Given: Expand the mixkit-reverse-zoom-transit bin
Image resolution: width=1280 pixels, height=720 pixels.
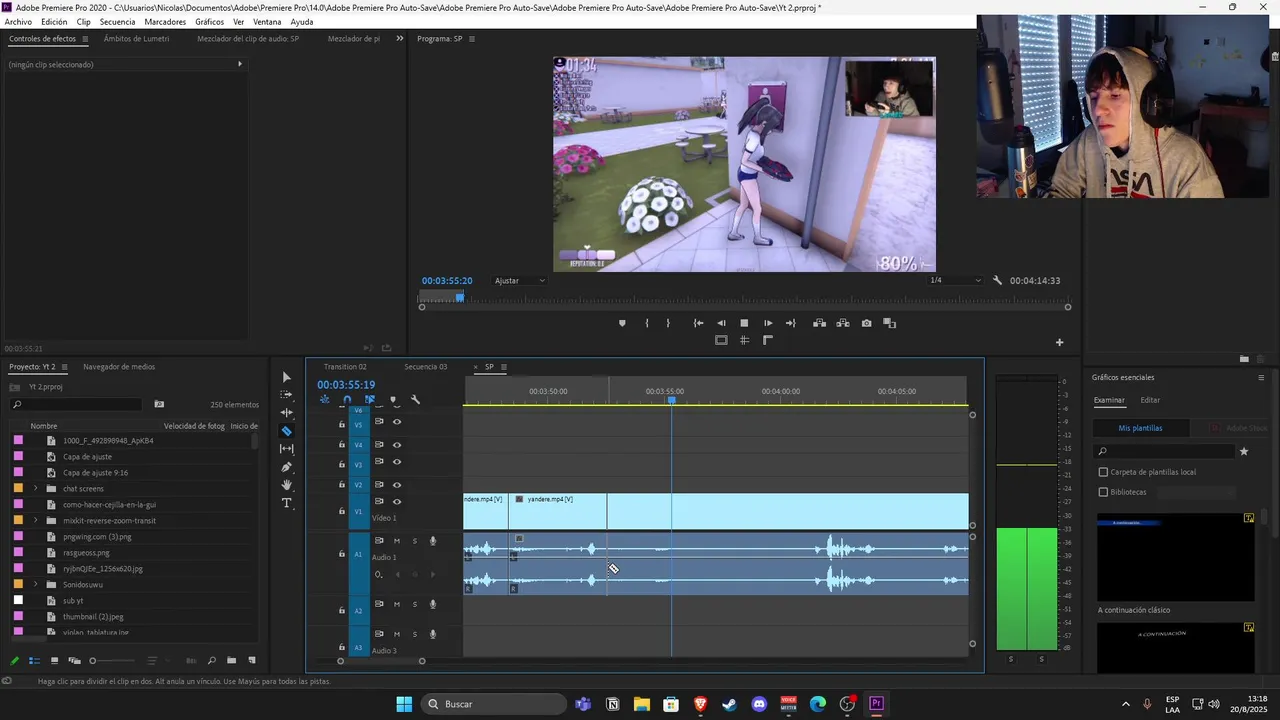Looking at the screenshot, I should pyautogui.click(x=36, y=521).
